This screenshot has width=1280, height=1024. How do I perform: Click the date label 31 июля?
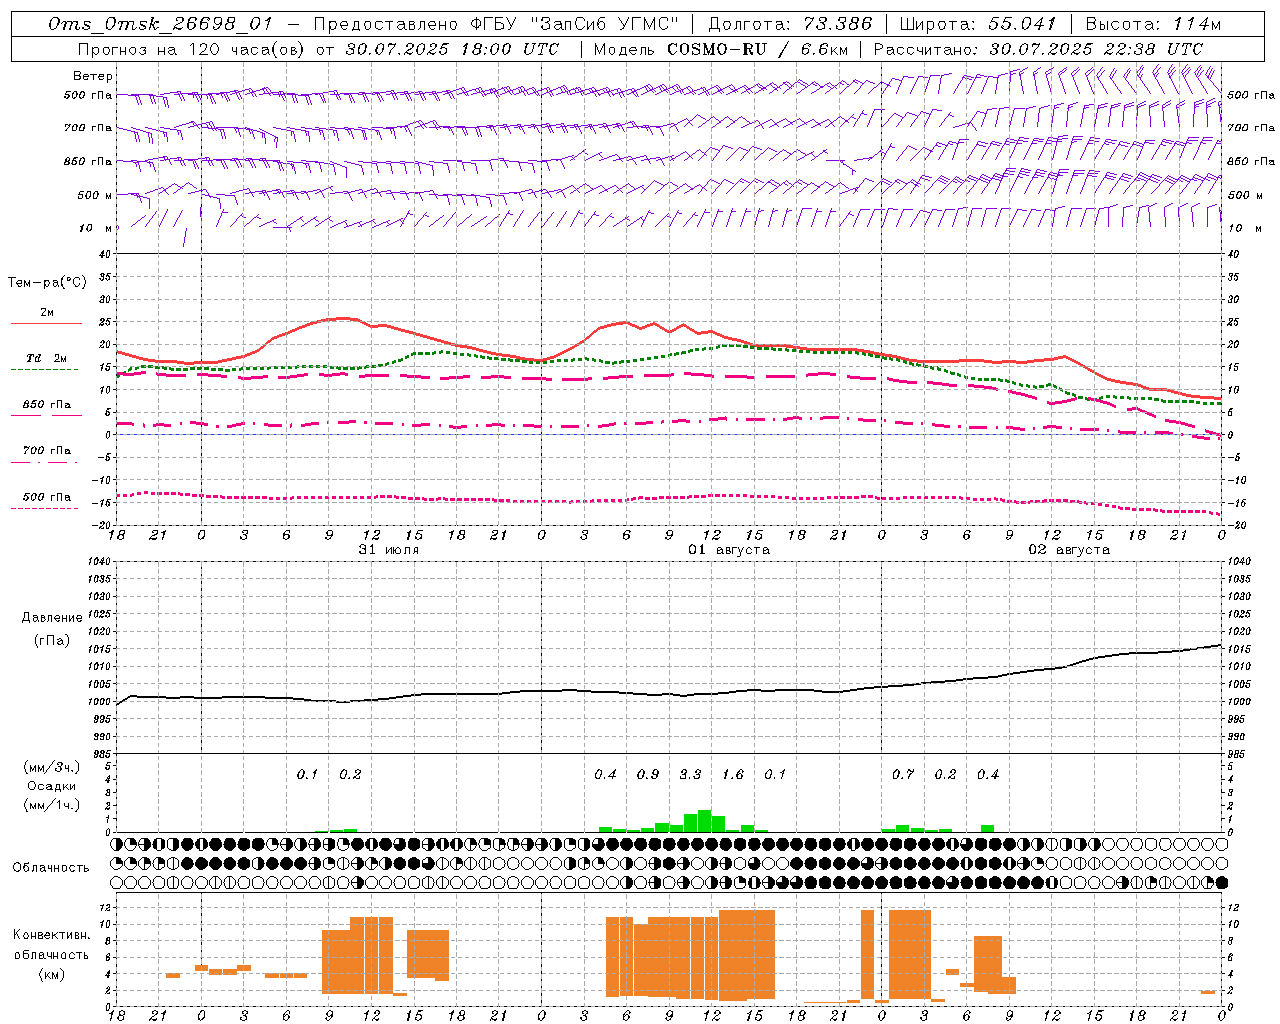coord(389,550)
